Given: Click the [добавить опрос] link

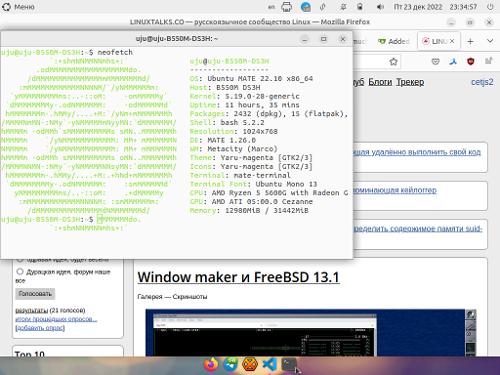Looking at the screenshot, I should (x=40, y=328).
